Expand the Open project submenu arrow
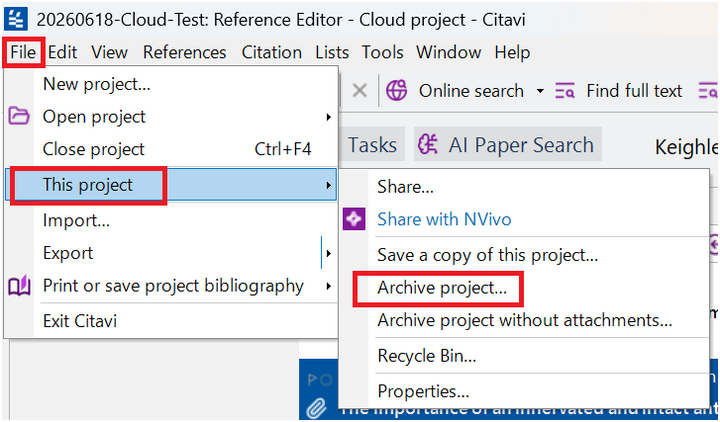The height and width of the screenshot is (422, 720). coord(328,117)
